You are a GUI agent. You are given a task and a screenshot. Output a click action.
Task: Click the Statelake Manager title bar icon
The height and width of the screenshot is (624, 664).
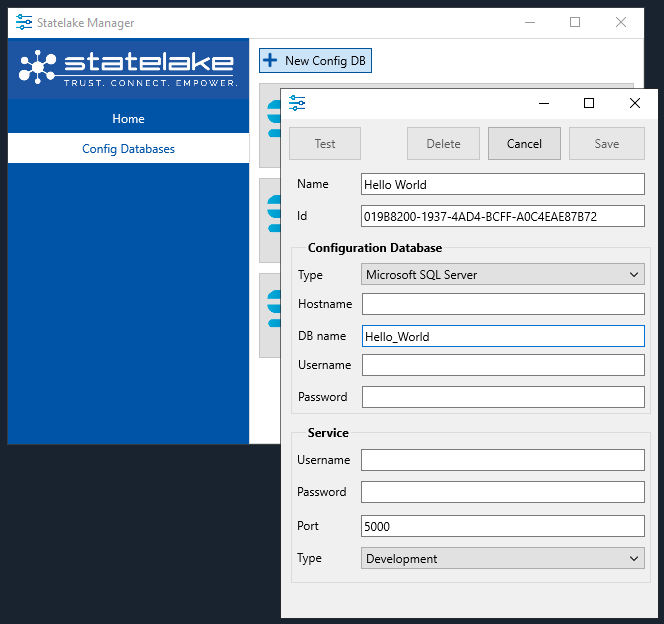point(24,22)
